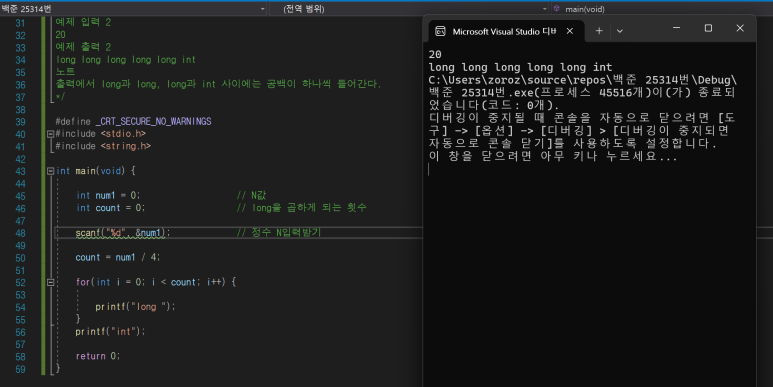Click line number 52 in the gutter
773x387 pixels.
pos(20,282)
